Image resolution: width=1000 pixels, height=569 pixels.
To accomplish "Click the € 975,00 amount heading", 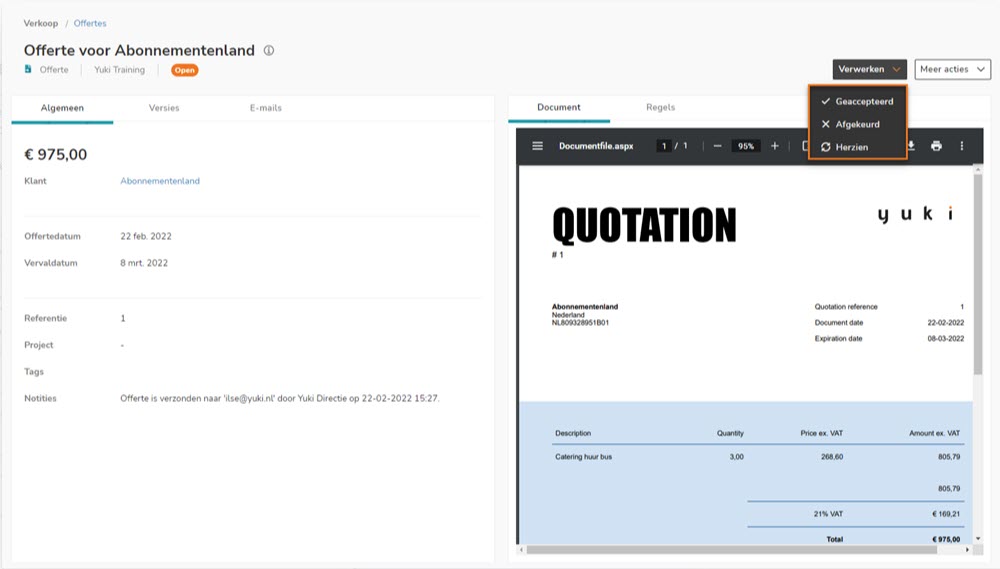I will click(x=55, y=154).
